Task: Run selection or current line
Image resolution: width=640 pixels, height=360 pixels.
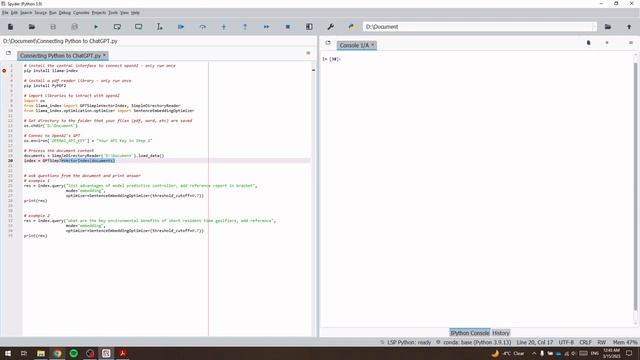Action: tap(160, 27)
